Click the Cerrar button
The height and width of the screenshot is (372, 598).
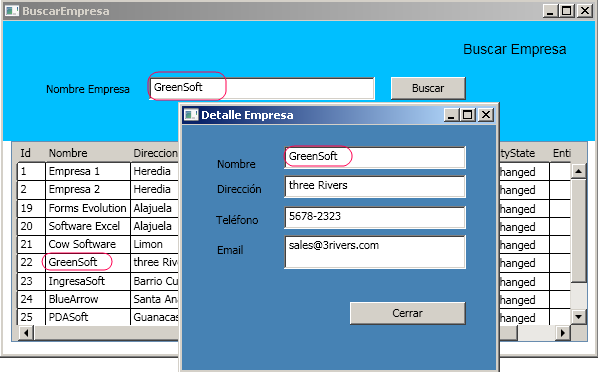coord(407,313)
